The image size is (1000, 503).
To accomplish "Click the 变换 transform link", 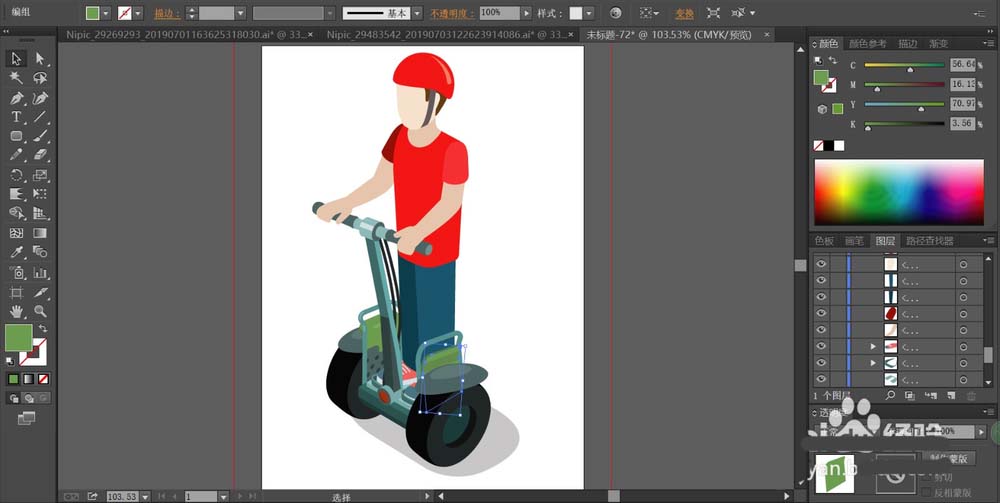I will (684, 13).
